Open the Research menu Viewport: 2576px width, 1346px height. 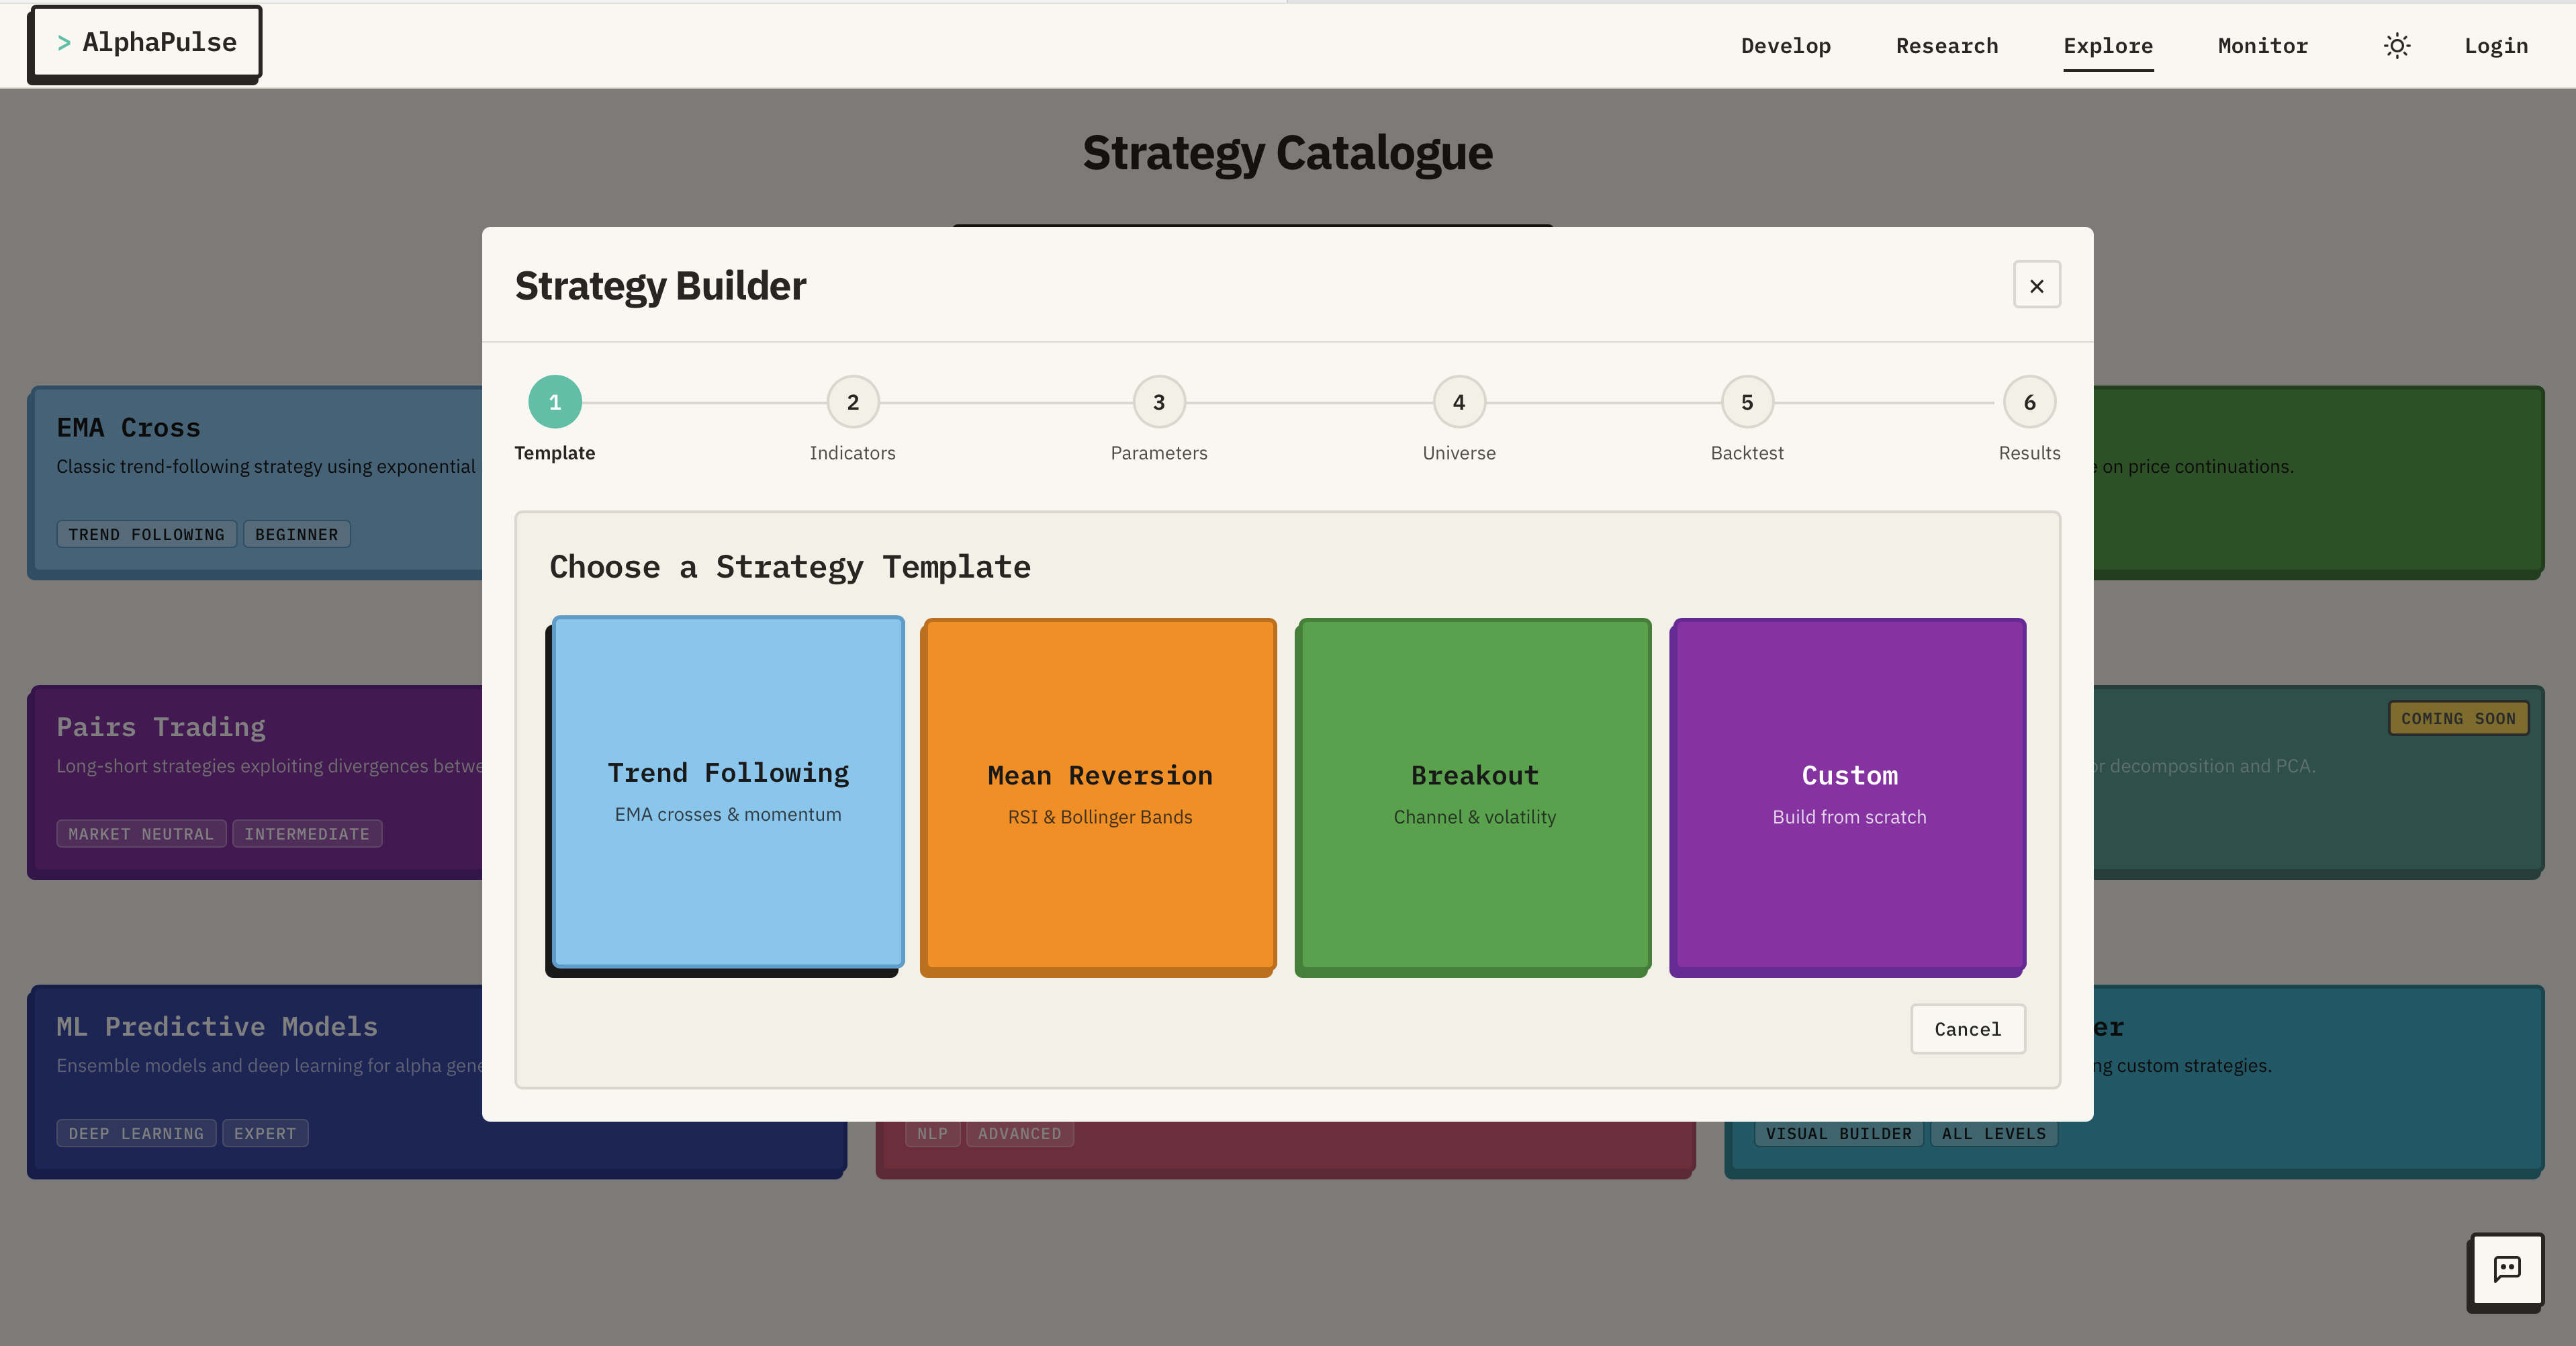click(1946, 46)
